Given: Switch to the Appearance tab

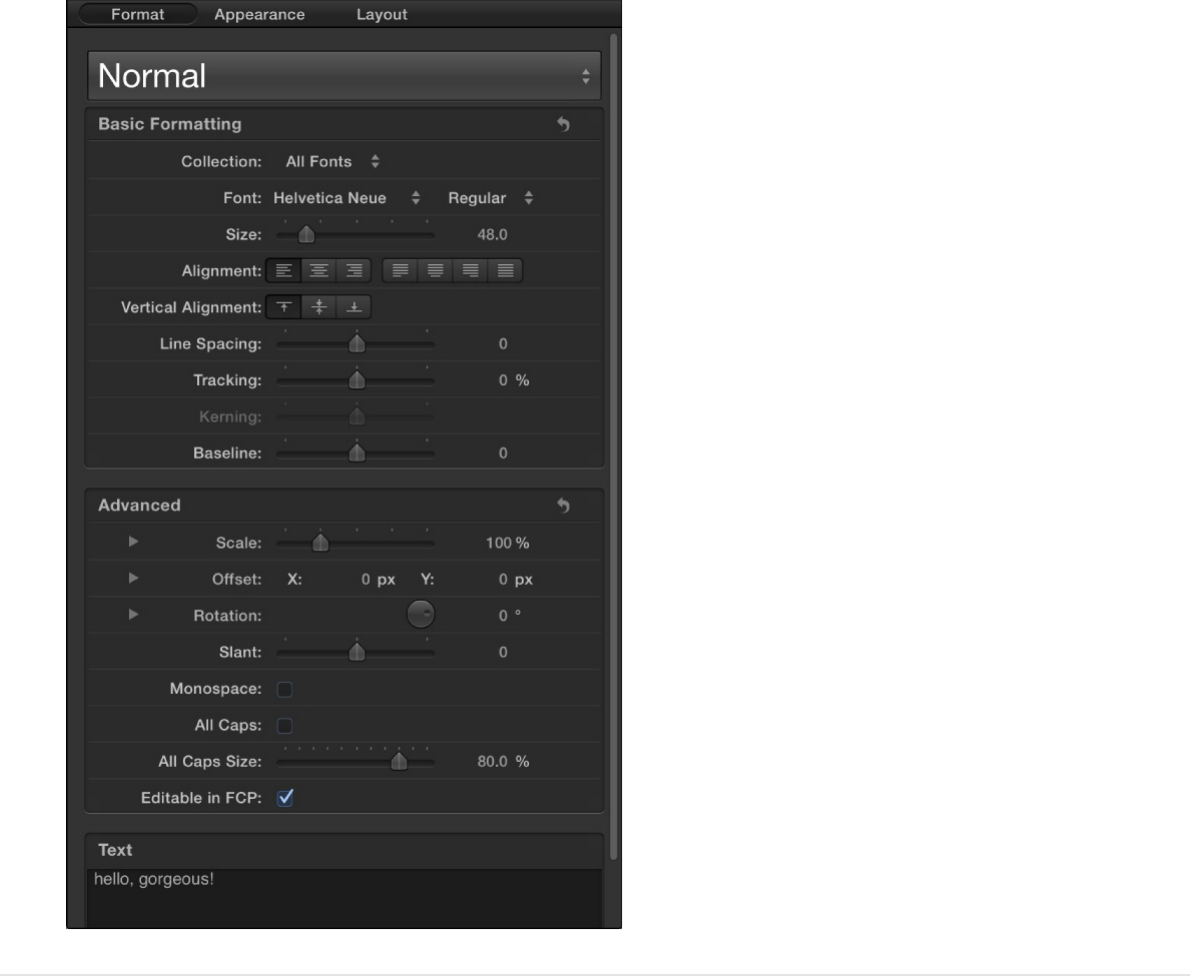Looking at the screenshot, I should [260, 14].
